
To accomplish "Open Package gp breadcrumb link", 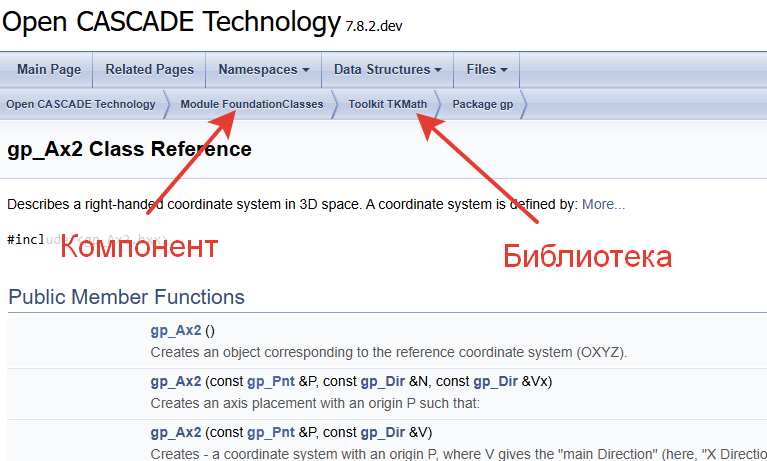I will click(482, 104).
